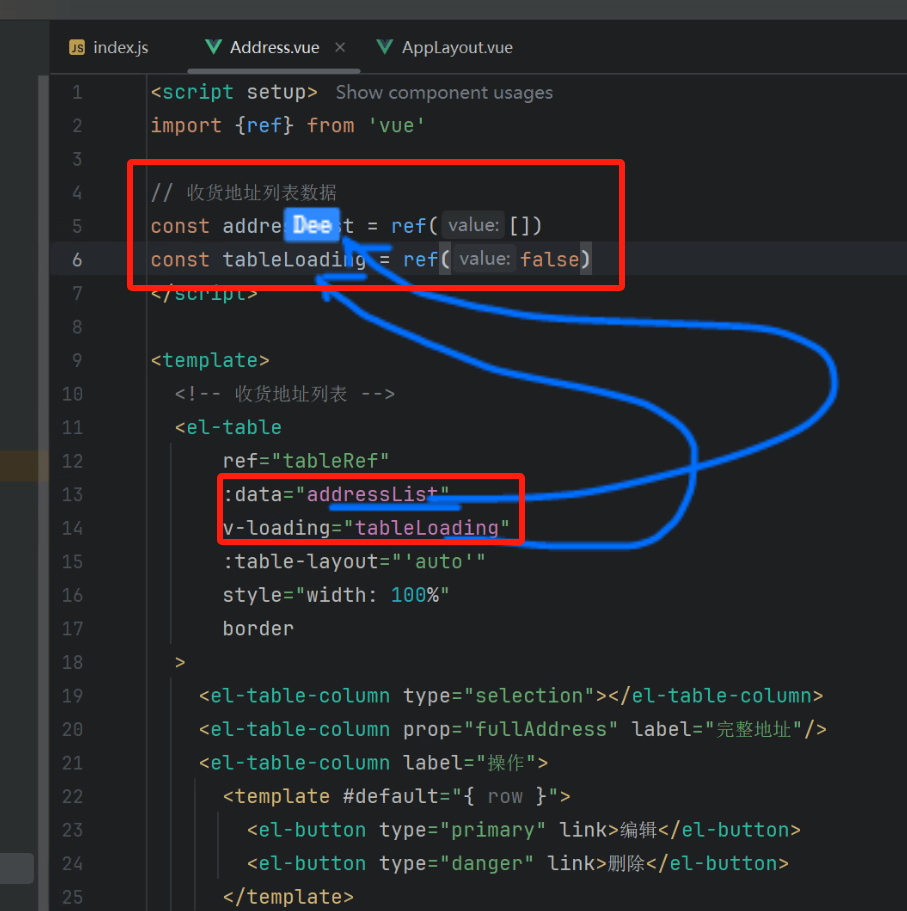Click line number 6 in the gutter
The image size is (907, 911).
pyautogui.click(x=77, y=260)
